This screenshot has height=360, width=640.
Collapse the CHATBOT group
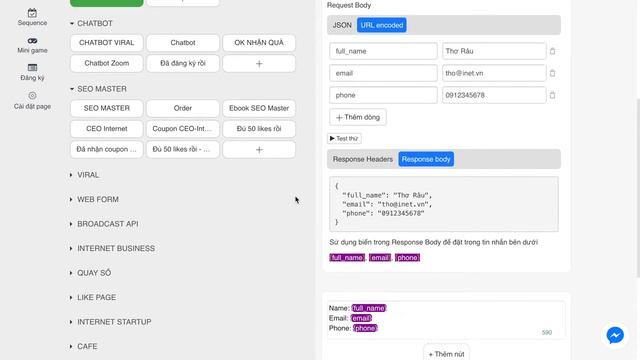[72, 24]
